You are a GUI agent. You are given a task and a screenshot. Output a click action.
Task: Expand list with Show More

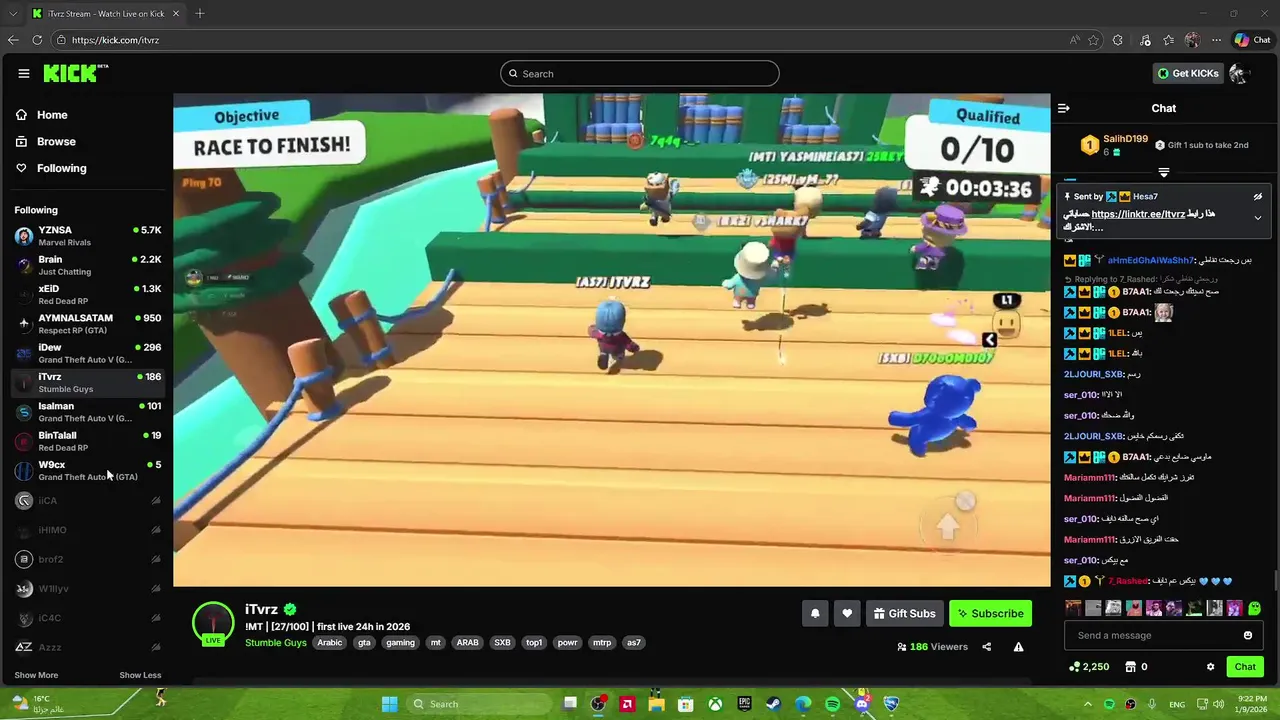[x=36, y=675]
